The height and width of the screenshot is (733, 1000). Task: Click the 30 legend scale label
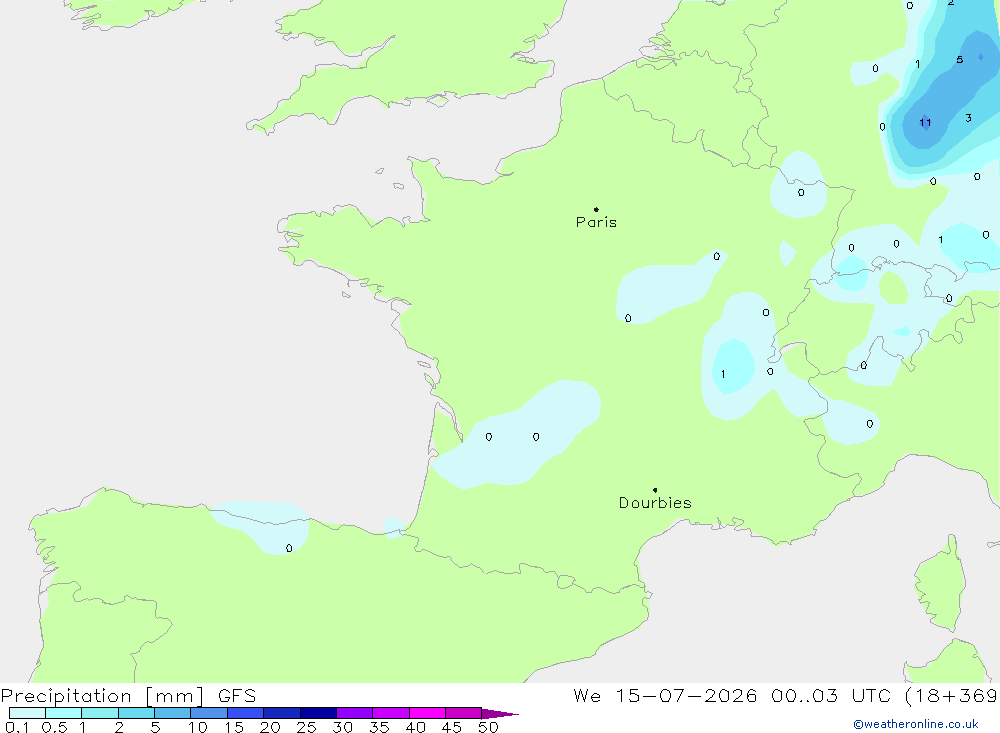click(x=342, y=727)
